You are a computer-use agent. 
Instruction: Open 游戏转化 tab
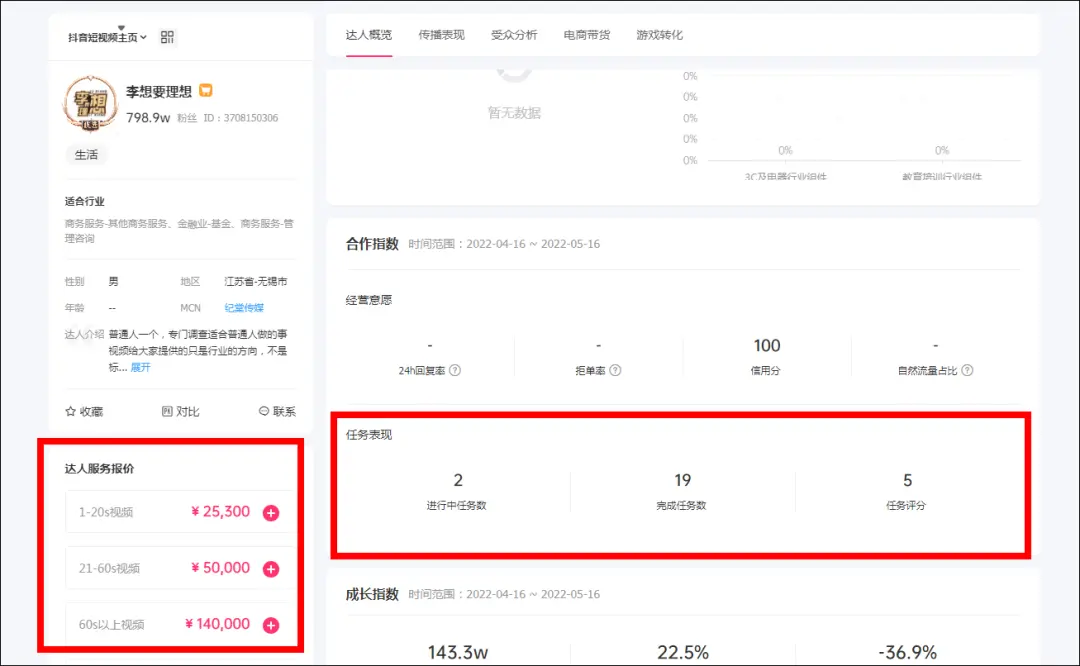660,35
